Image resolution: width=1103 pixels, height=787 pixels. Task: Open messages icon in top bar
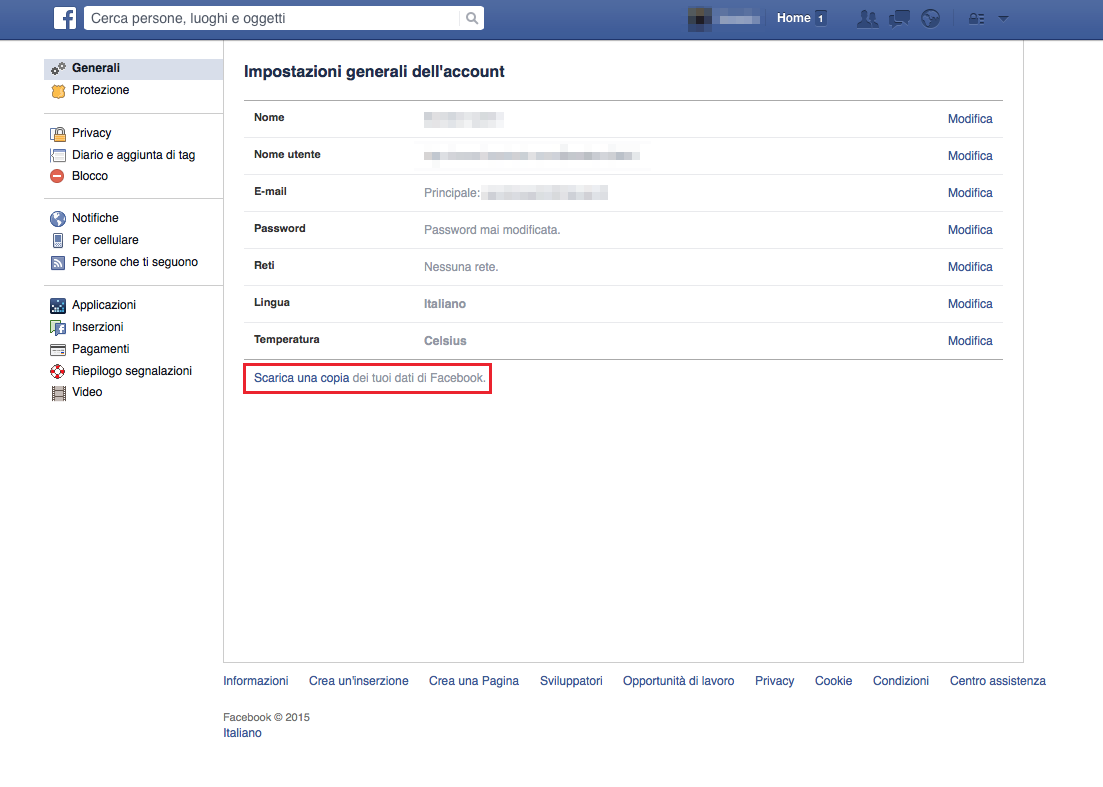click(899, 18)
